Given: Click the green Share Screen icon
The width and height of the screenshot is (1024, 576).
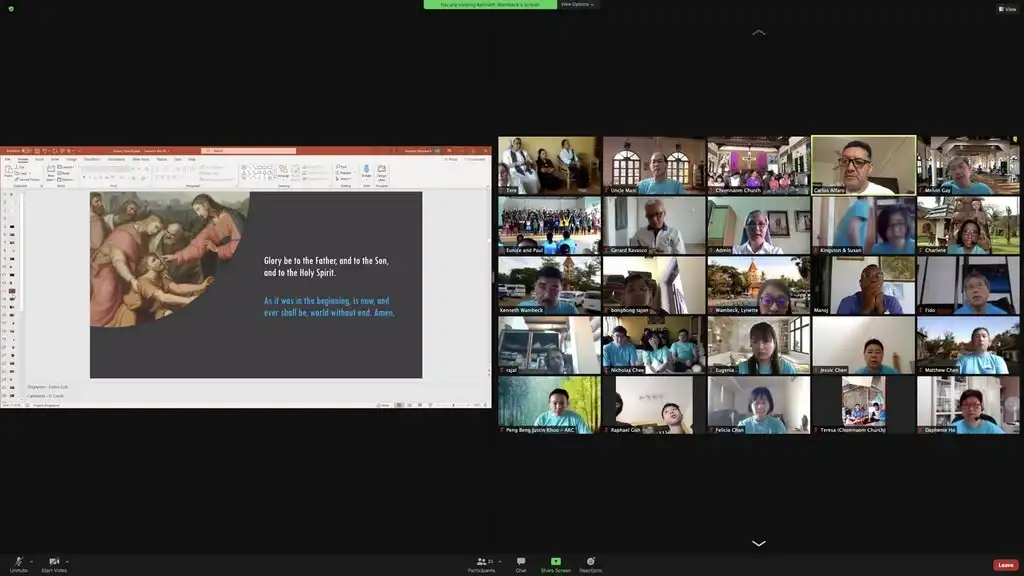Looking at the screenshot, I should pos(556,562).
